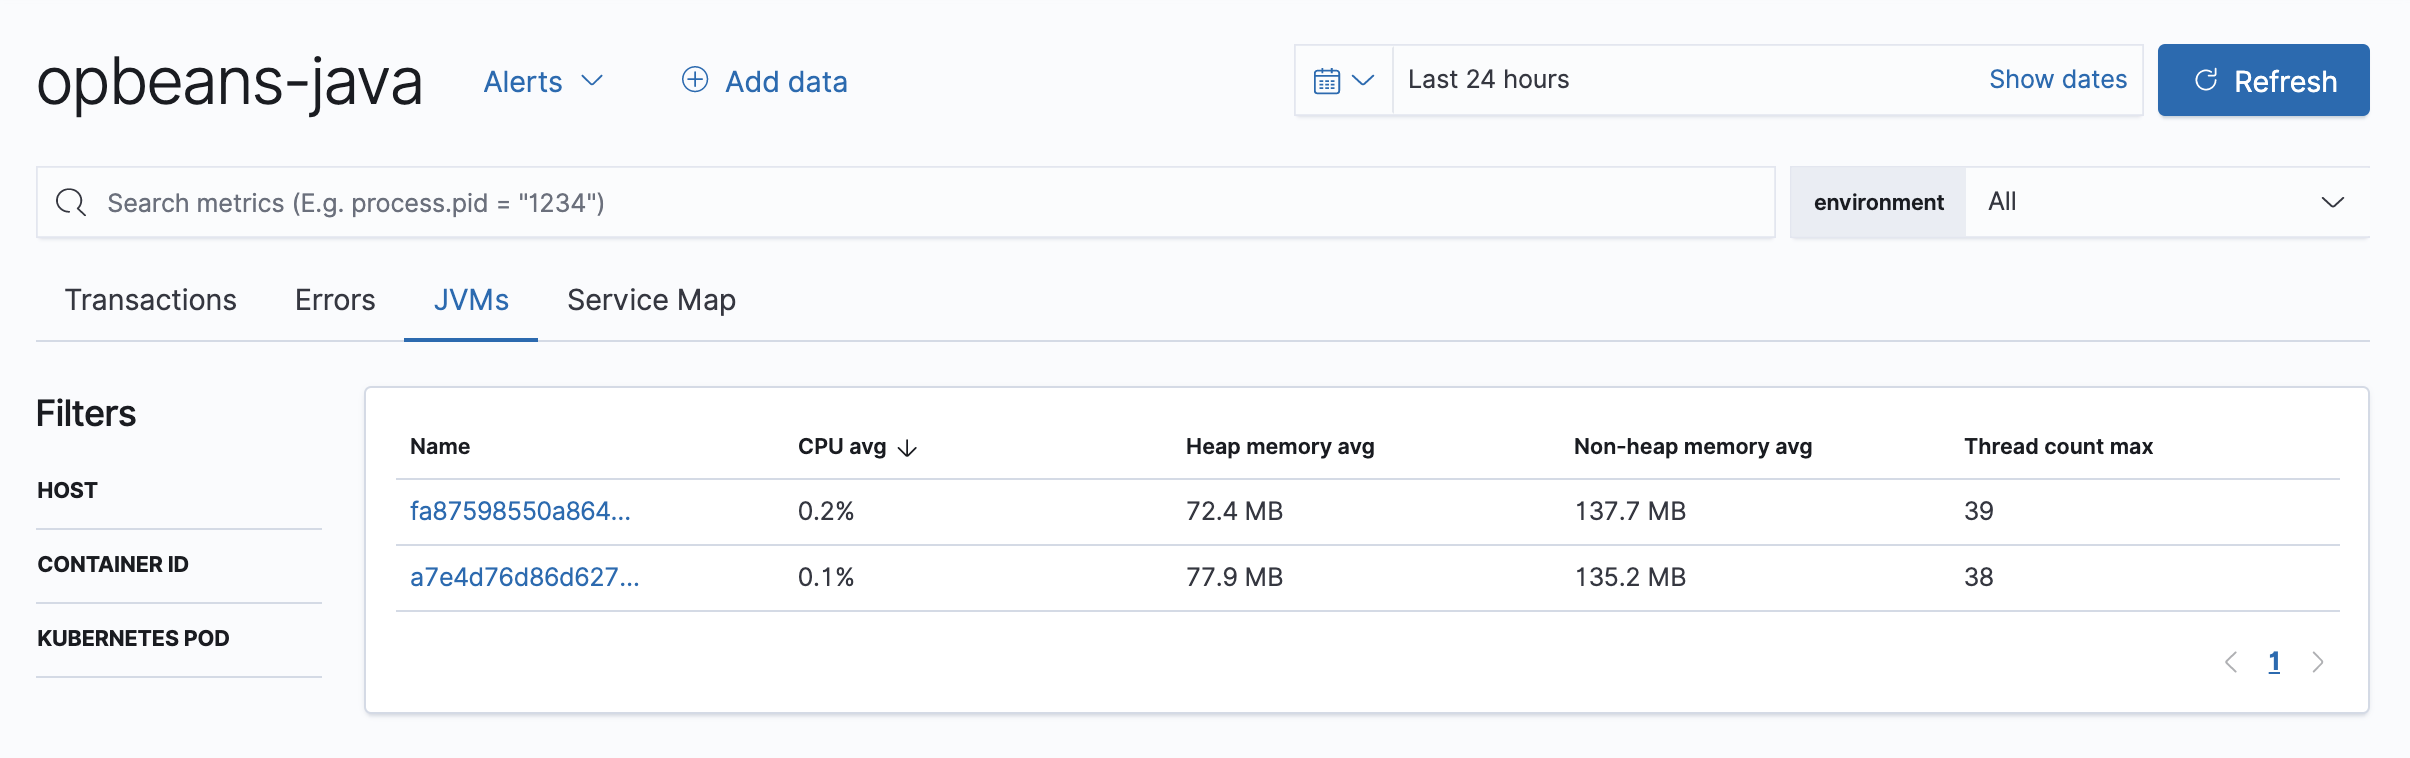Go to previous page arrow

pos(2231,662)
